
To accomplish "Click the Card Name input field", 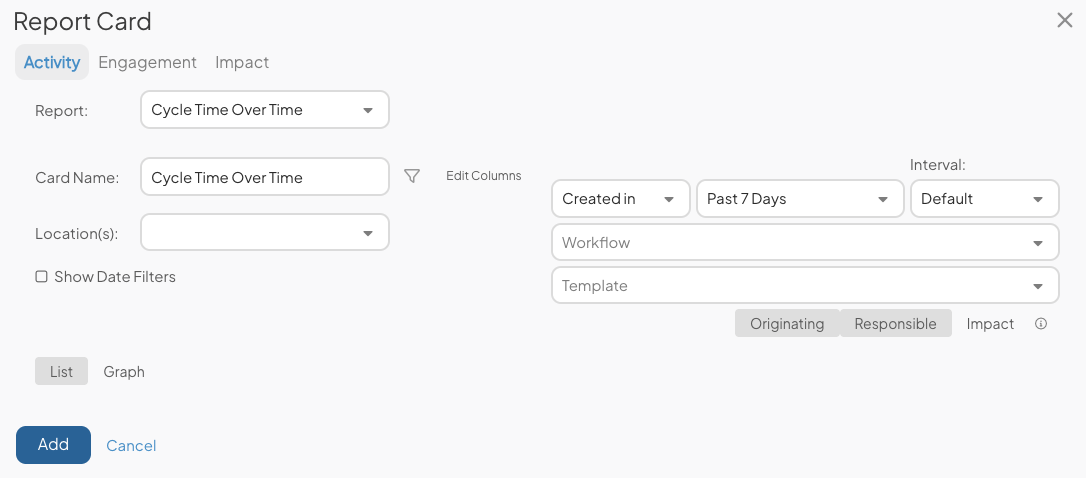I will tap(265, 177).
